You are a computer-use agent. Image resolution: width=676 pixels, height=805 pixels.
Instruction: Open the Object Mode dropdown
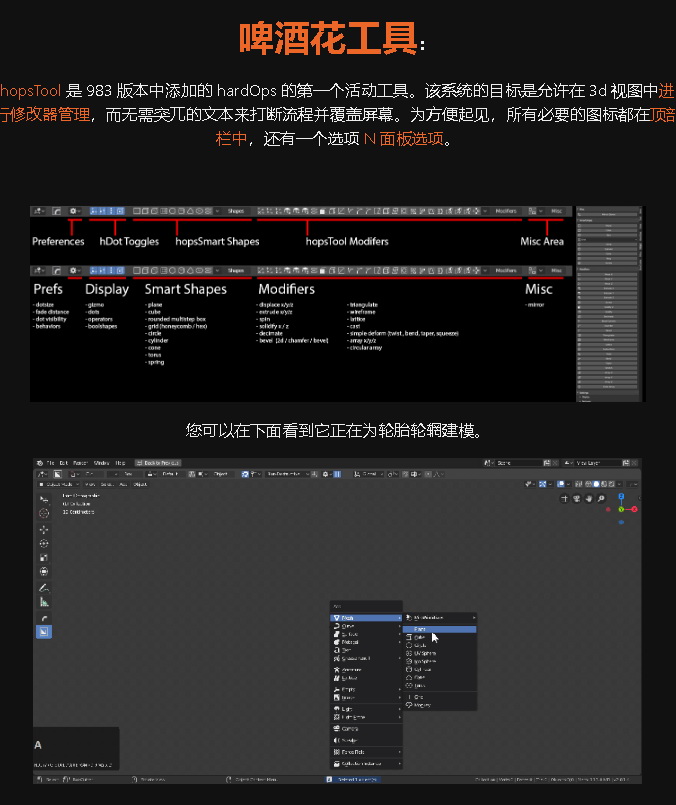[59, 484]
